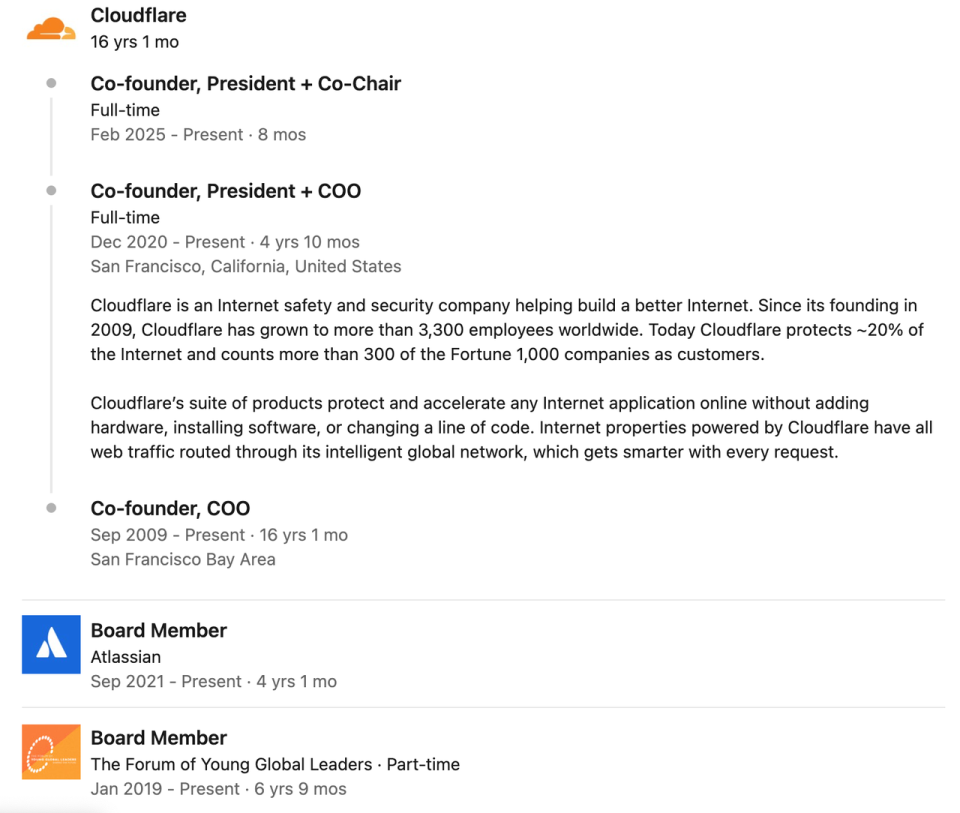Click the Atlassian company name text
960x813 pixels.
coord(126,657)
